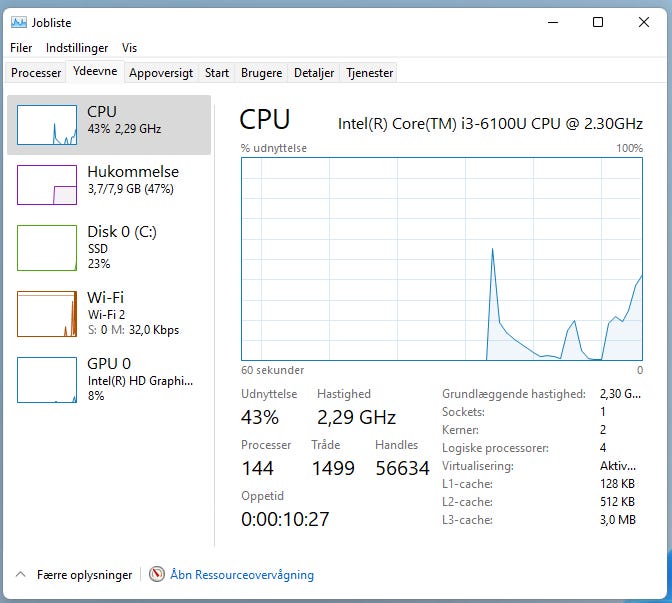
Task: Click the Udnyttelse value 43%
Action: [x=260, y=417]
